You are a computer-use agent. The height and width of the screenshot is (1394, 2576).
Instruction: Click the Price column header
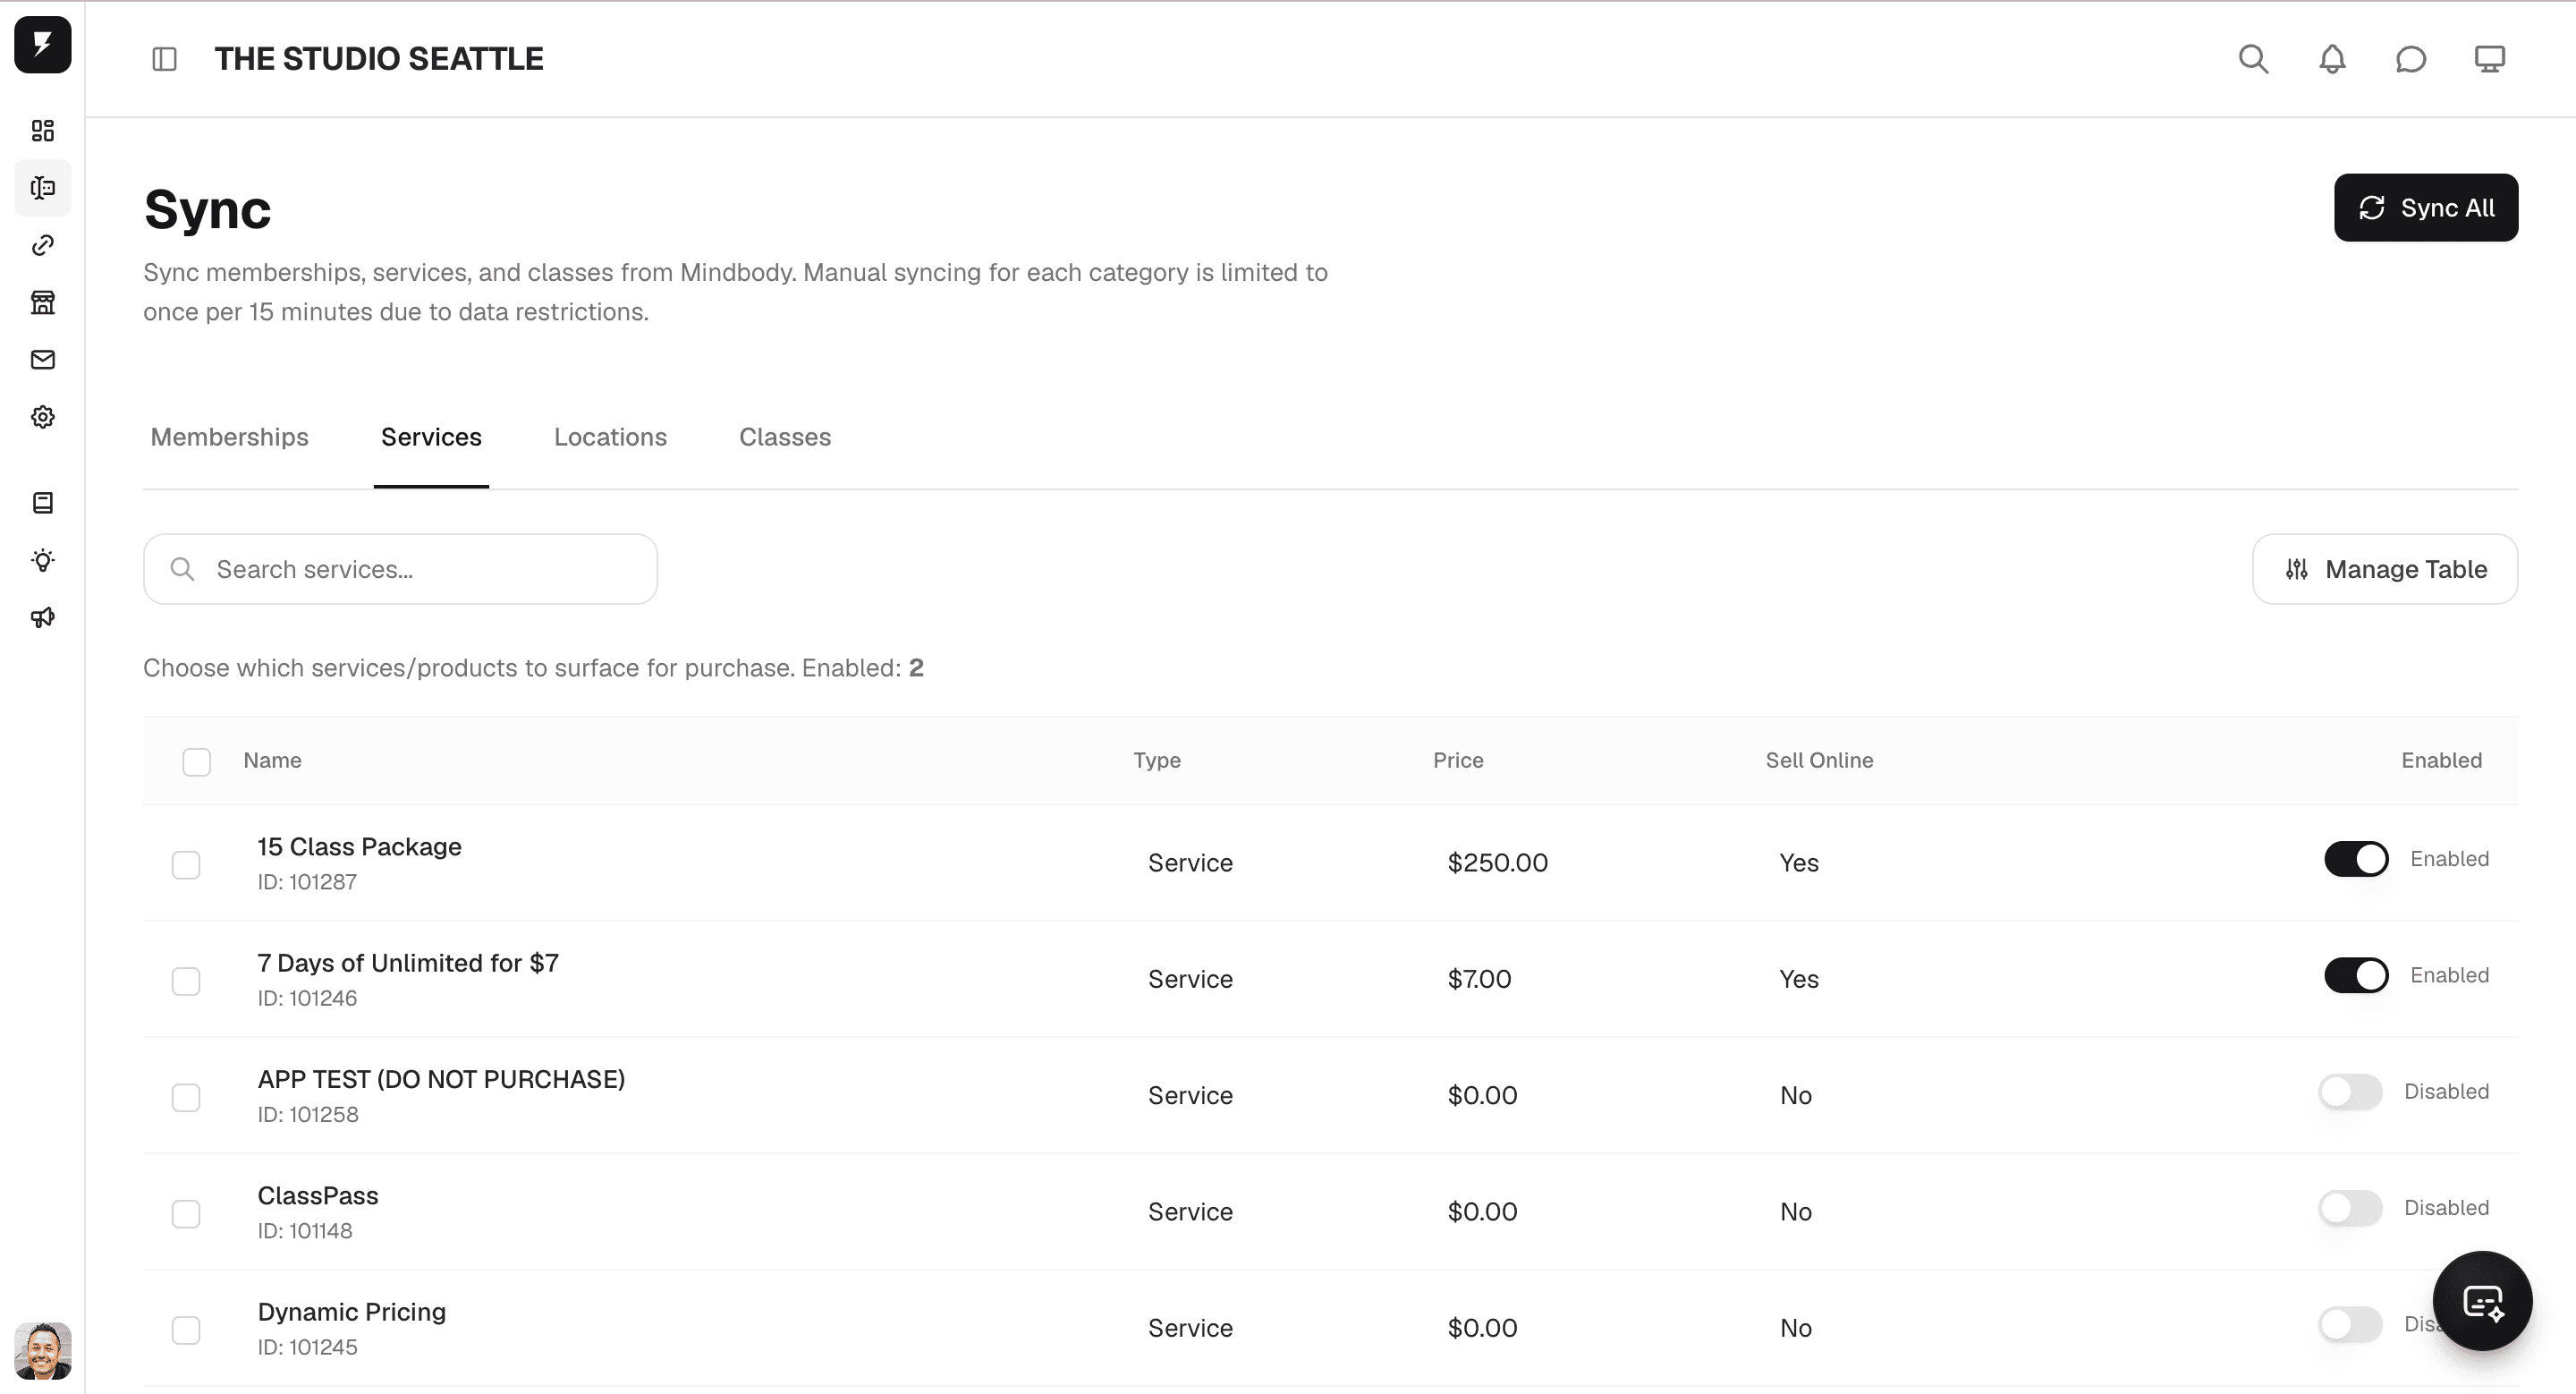(1458, 760)
